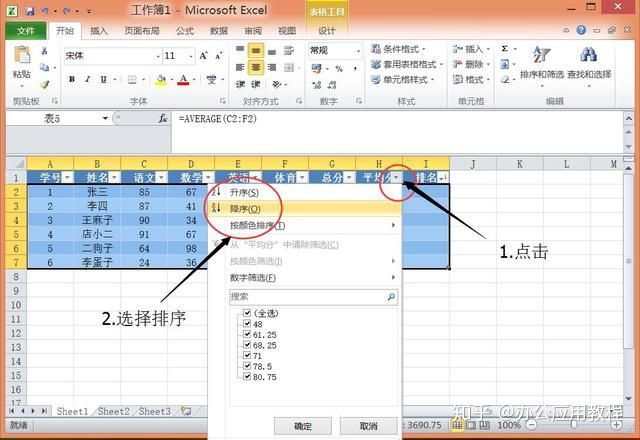Click the Format Painter brush icon
The image size is (640, 440).
click(x=44, y=84)
